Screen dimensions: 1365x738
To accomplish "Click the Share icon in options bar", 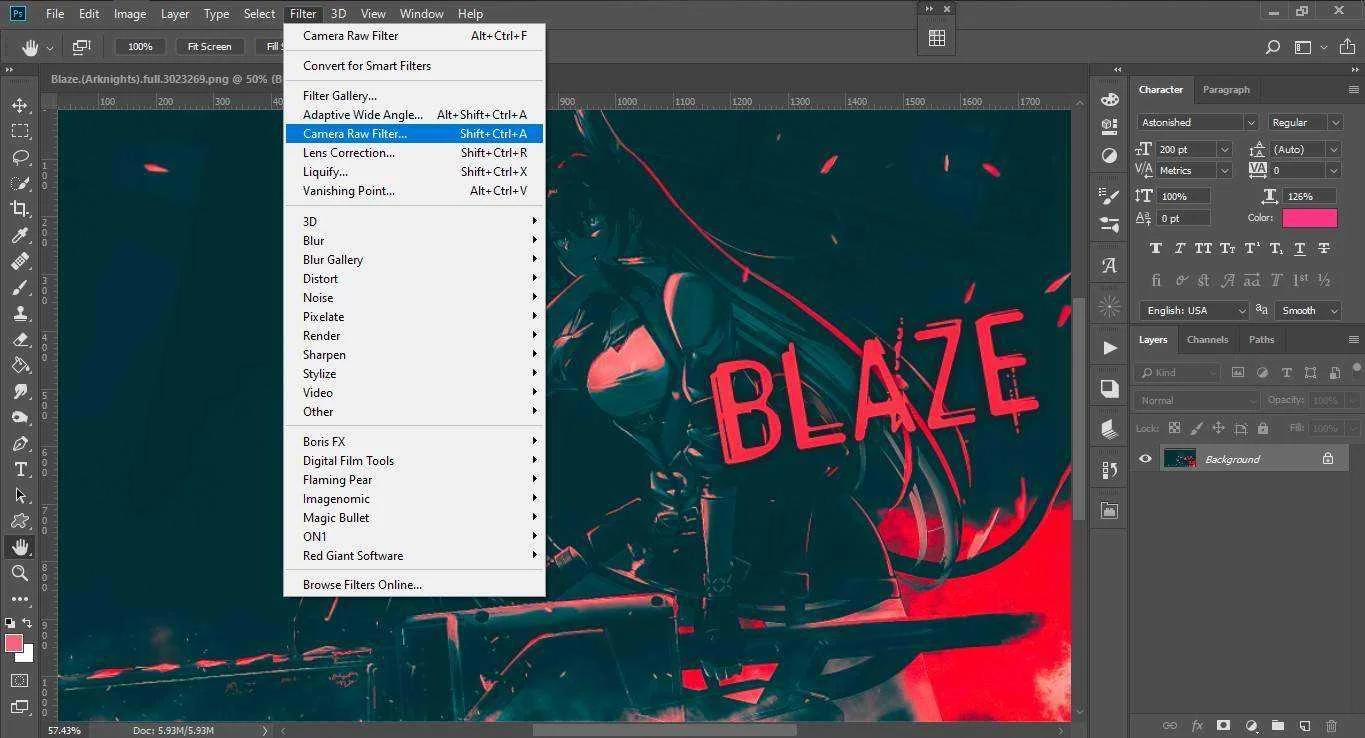I will [1345, 47].
